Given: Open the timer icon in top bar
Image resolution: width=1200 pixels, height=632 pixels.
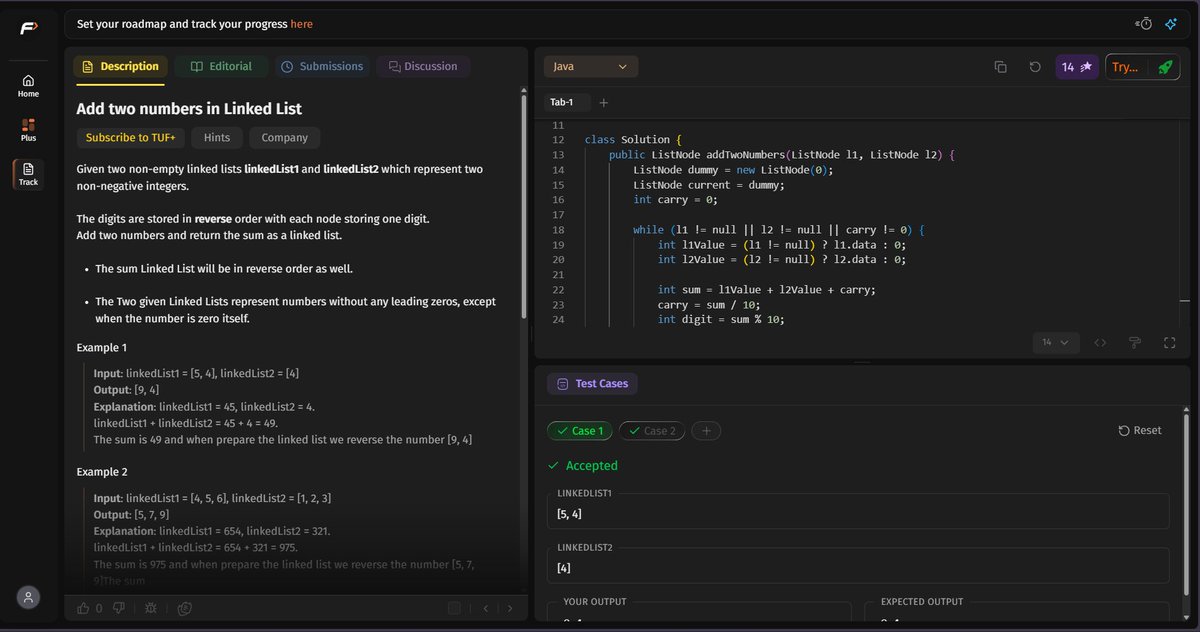Looking at the screenshot, I should [x=1144, y=24].
